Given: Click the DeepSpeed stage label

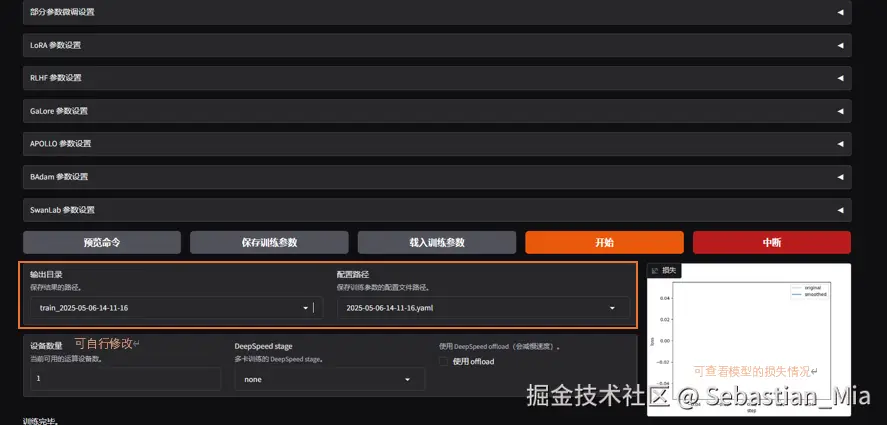Looking at the screenshot, I should click(x=264, y=346).
